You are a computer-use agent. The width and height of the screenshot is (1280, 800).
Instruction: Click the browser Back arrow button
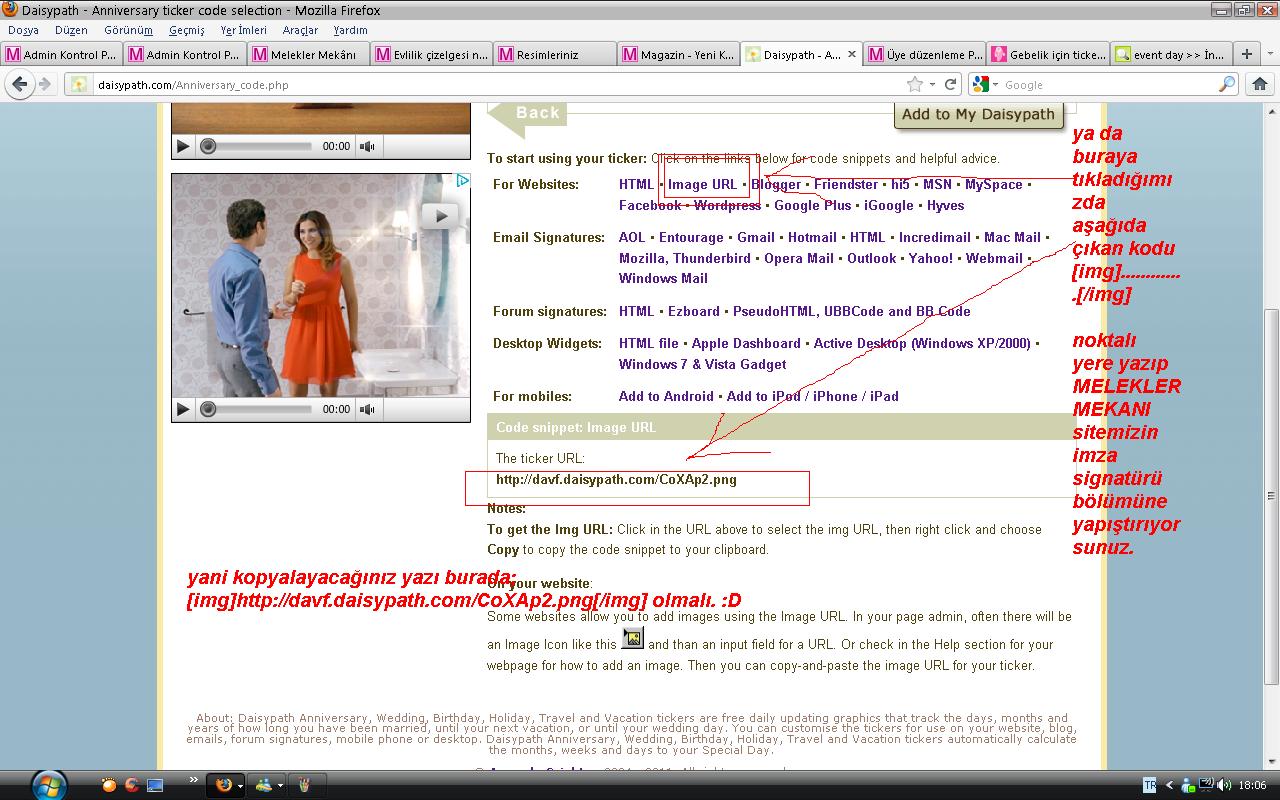(x=17, y=85)
